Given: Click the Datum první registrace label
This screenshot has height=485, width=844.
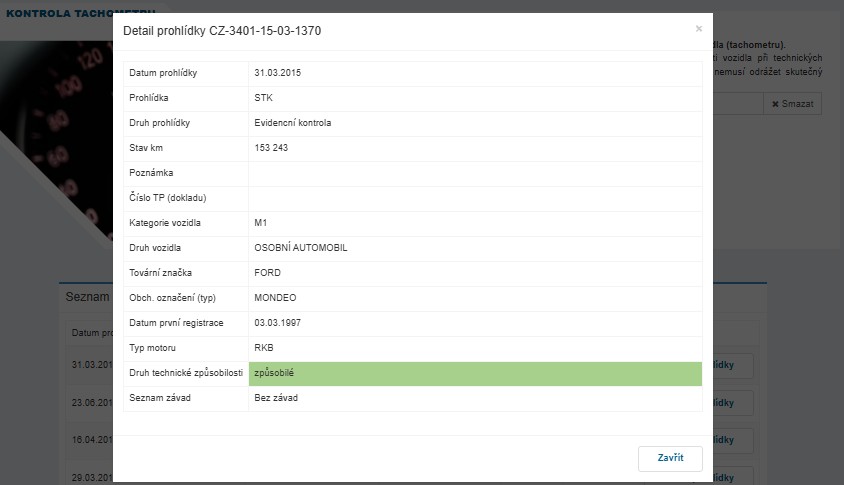Looking at the screenshot, I should (176, 322).
